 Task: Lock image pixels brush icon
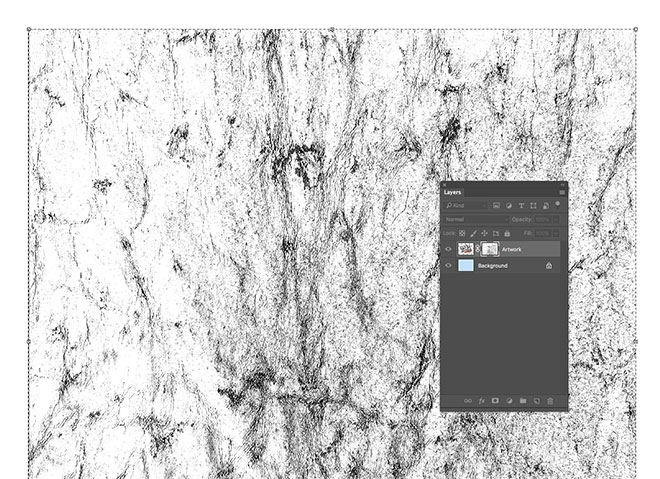pos(474,233)
